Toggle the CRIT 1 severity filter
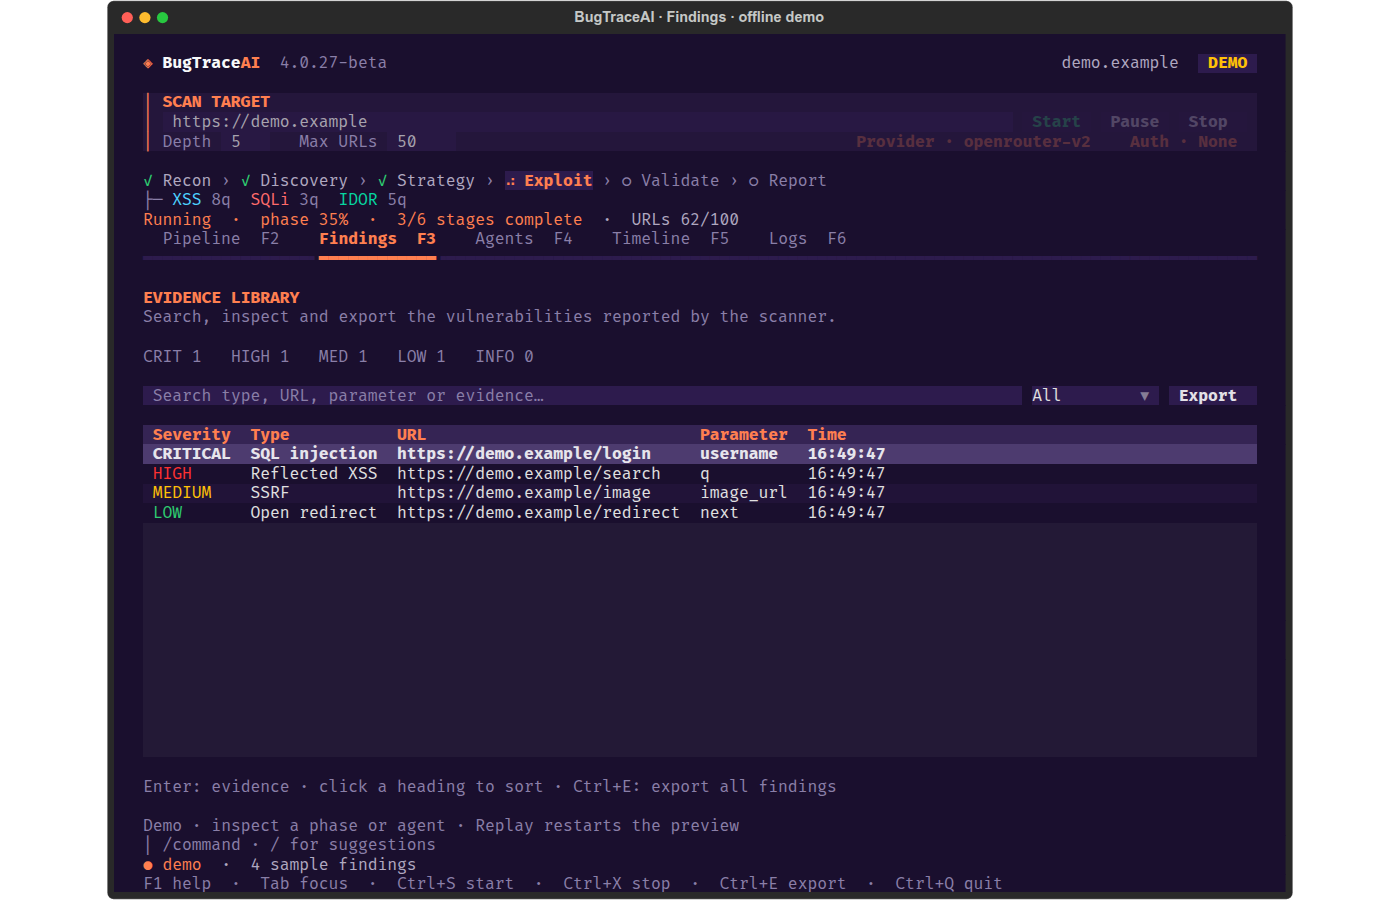This screenshot has width=1400, height=900. pos(172,357)
